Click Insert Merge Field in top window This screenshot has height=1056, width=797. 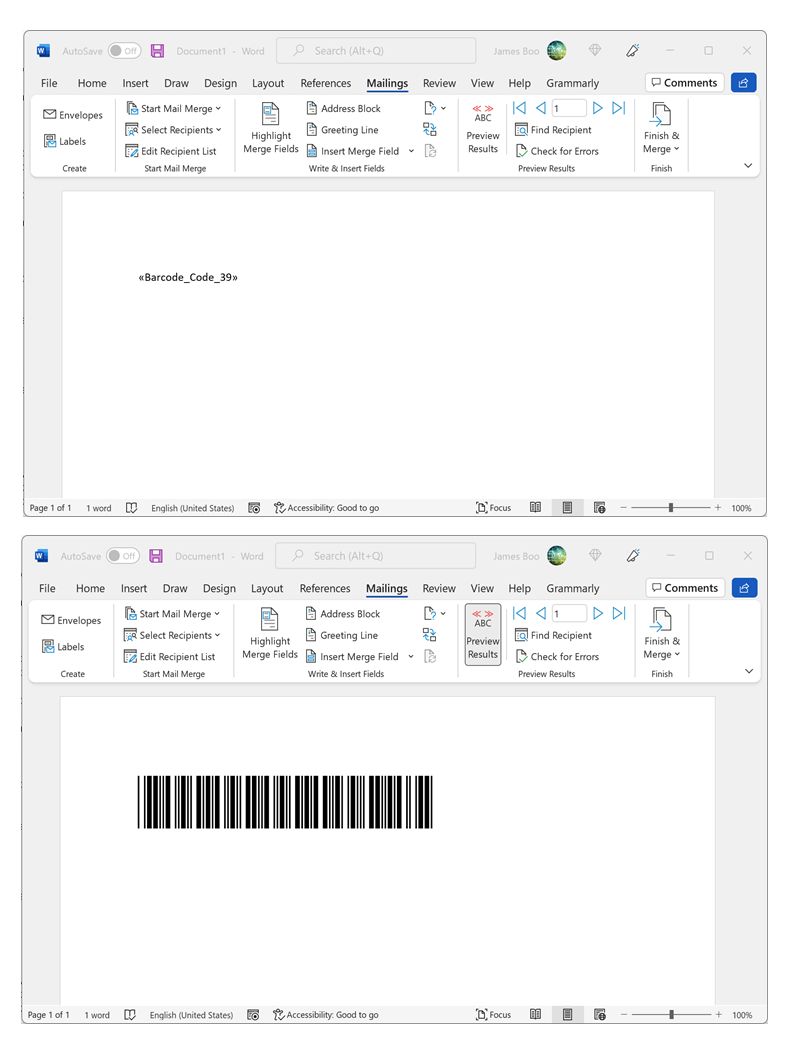coord(353,151)
